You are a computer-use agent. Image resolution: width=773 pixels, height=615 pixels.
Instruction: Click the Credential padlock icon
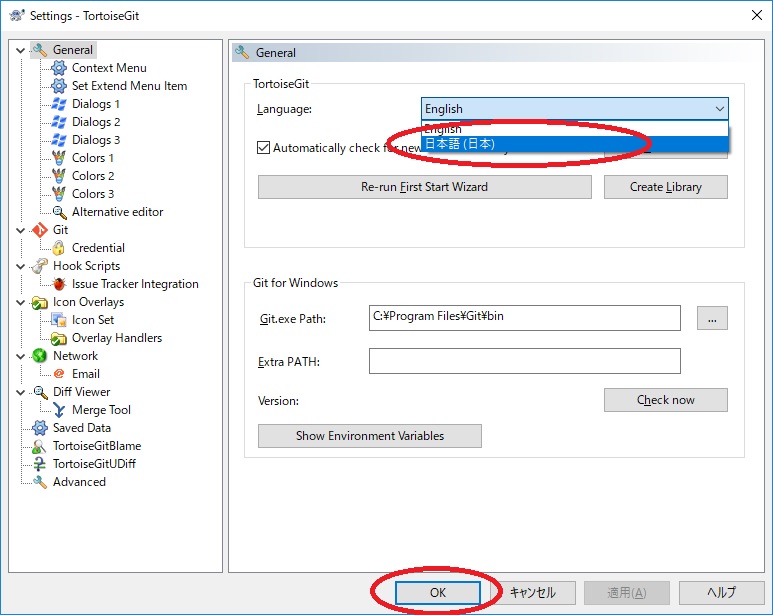tap(59, 248)
